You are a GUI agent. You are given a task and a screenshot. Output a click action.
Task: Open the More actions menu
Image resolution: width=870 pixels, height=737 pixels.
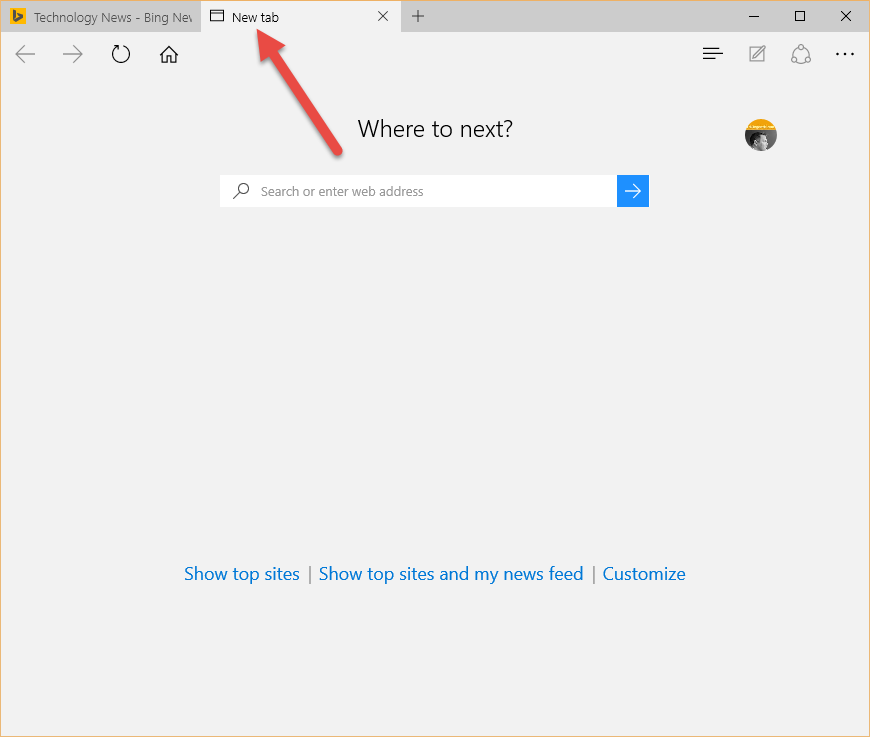click(845, 53)
